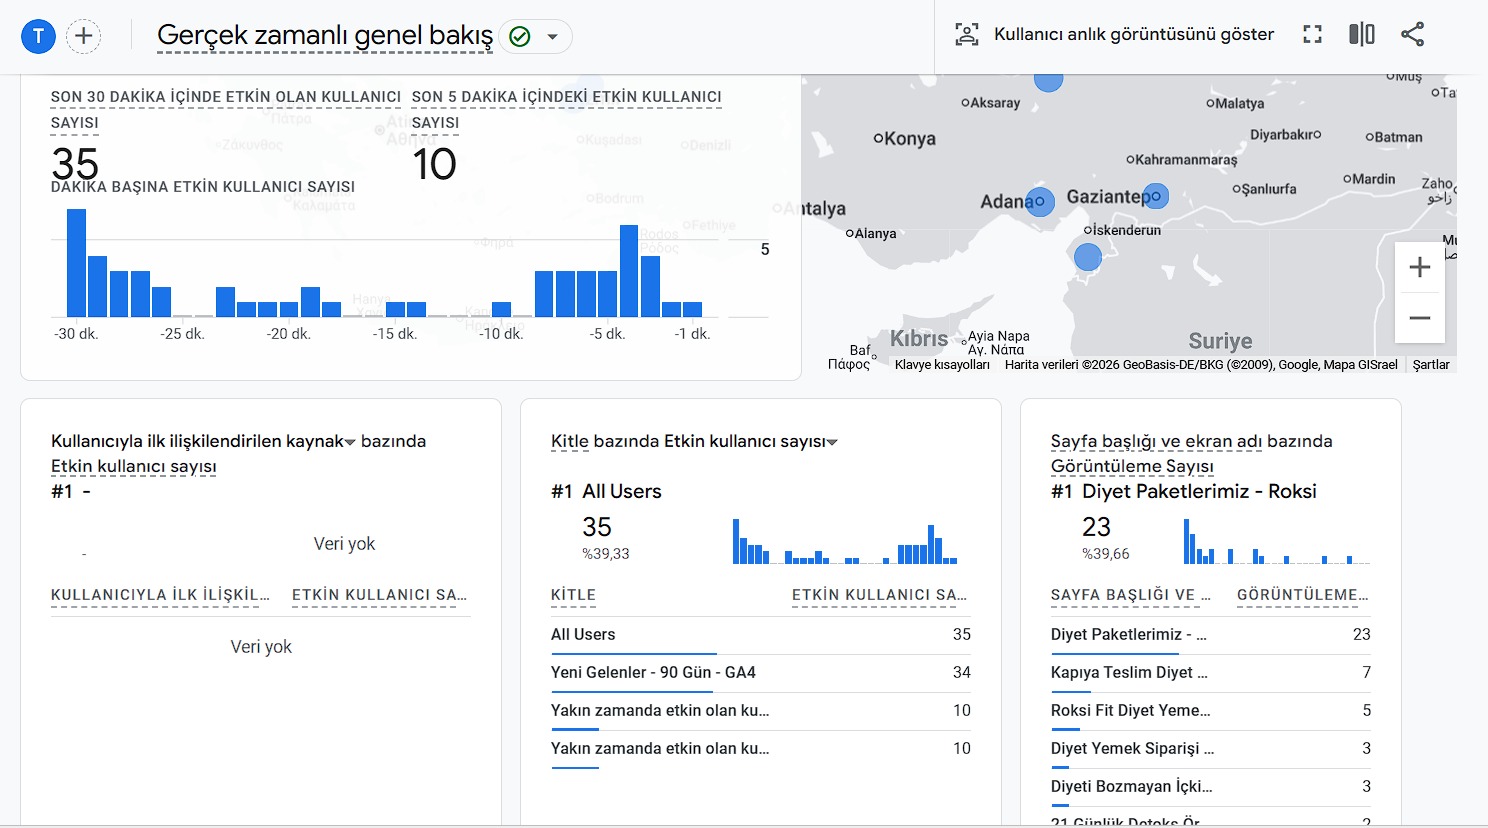Screen dimensions: 1488x828
Task: Click the green checkmark status icon
Action: (519, 37)
